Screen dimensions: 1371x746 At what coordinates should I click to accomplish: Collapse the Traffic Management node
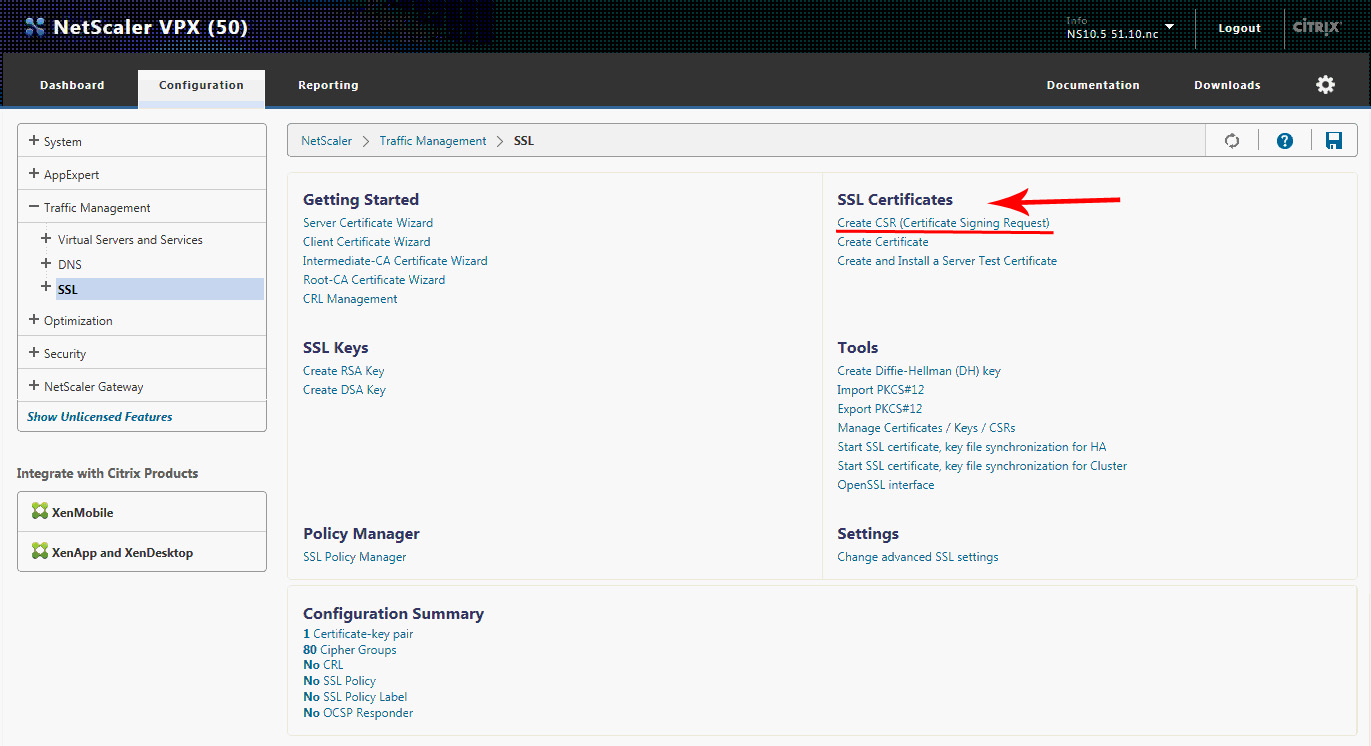(x=34, y=207)
